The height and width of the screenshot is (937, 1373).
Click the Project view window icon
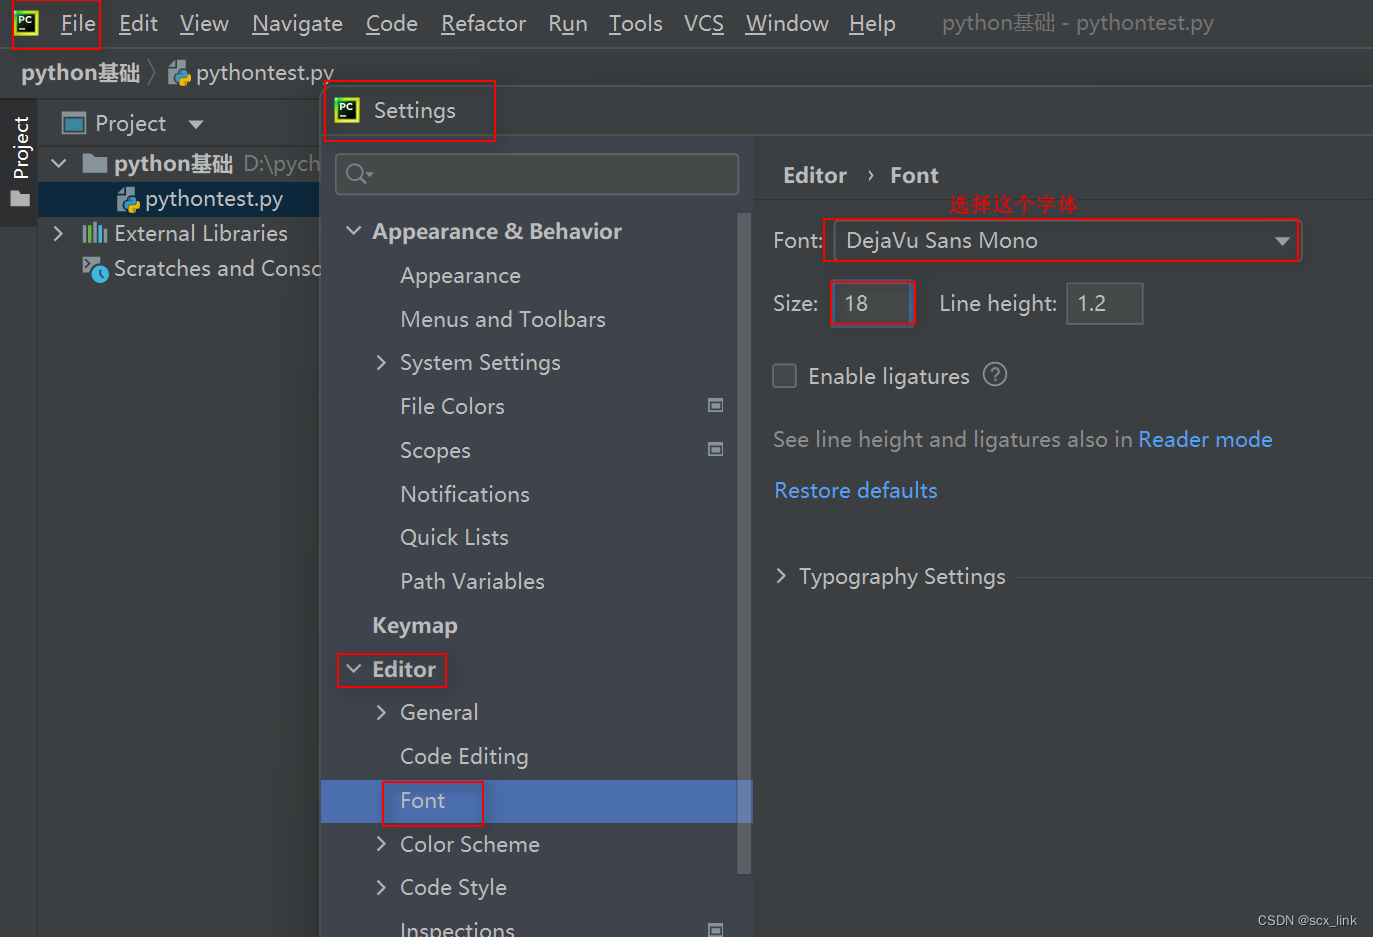coord(74,123)
